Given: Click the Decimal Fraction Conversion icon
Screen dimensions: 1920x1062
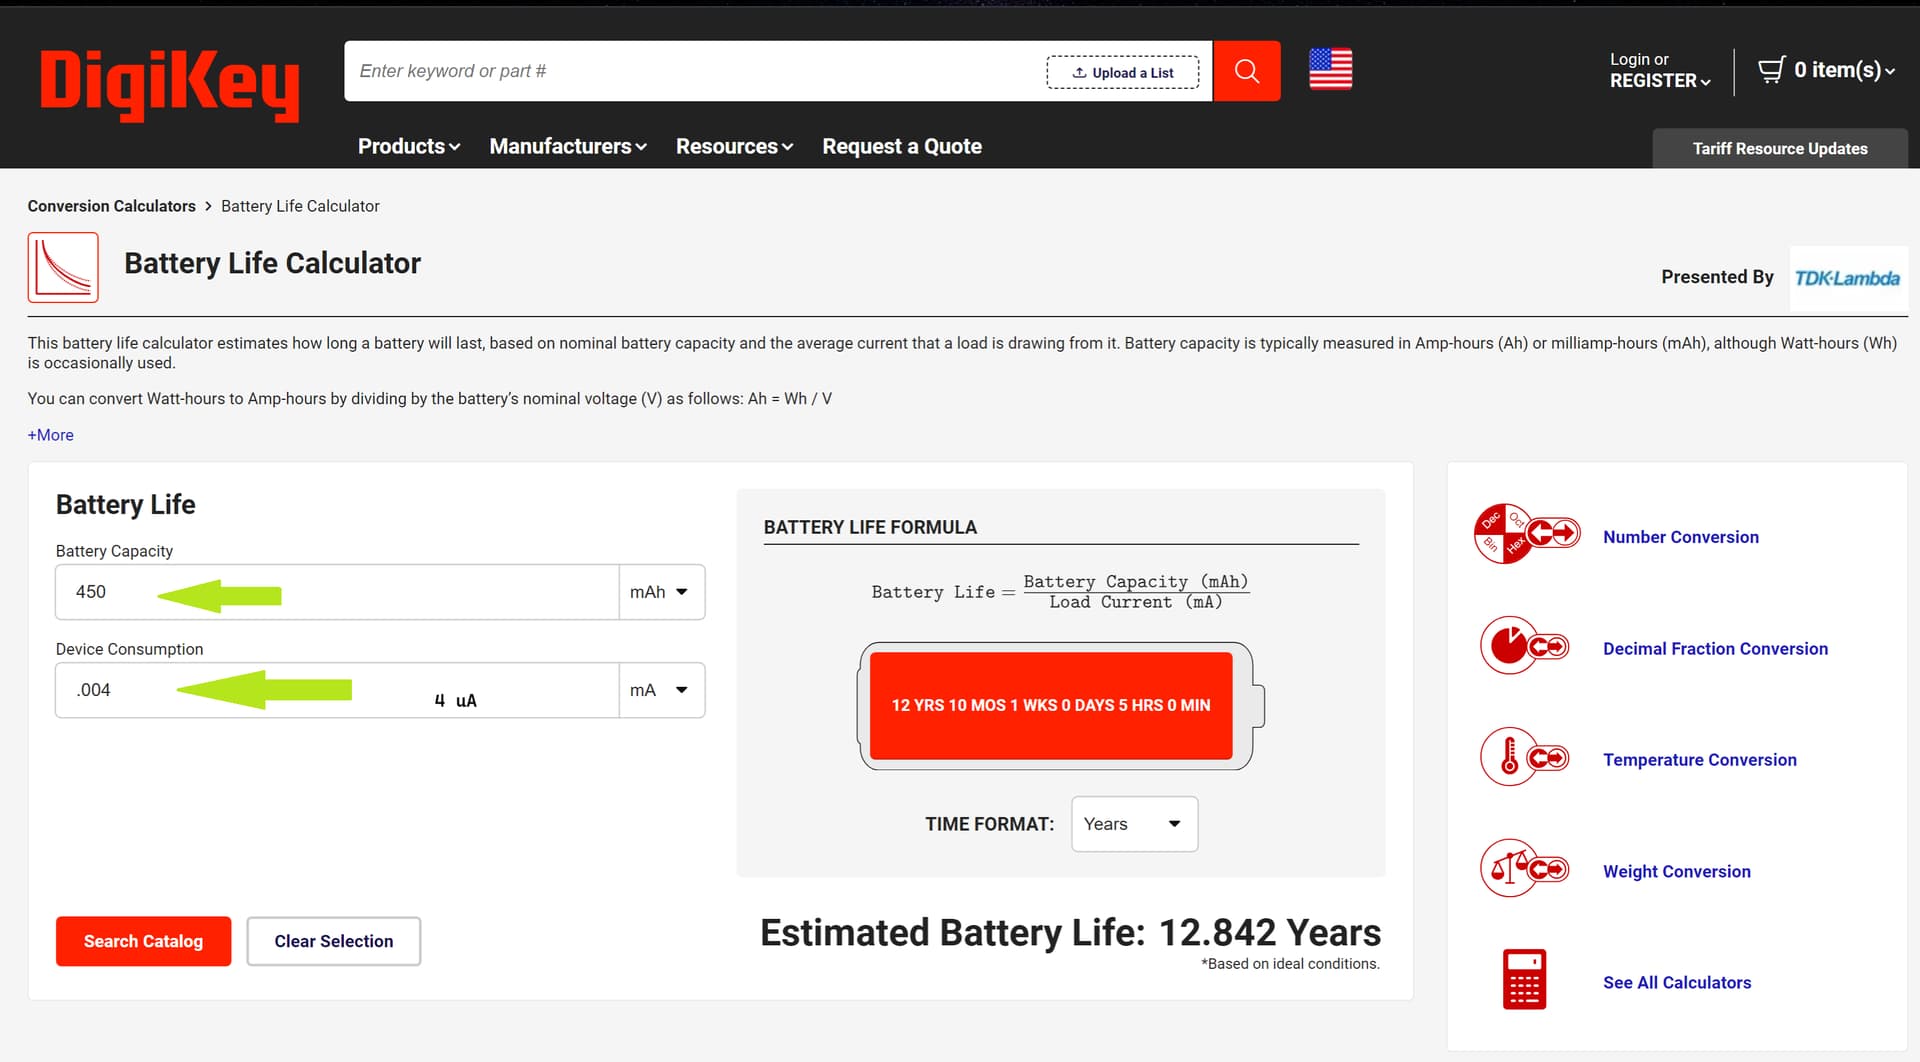Looking at the screenshot, I should pos(1525,646).
